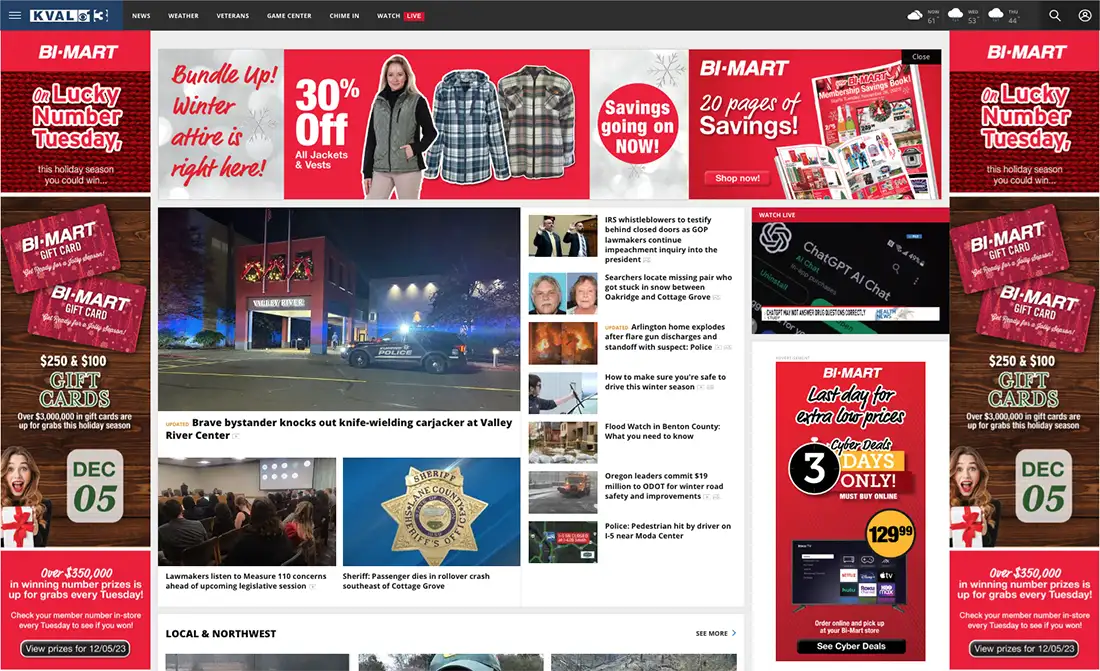Open the search magnifier icon
Screen dimensions: 1100x671
tap(1054, 15)
